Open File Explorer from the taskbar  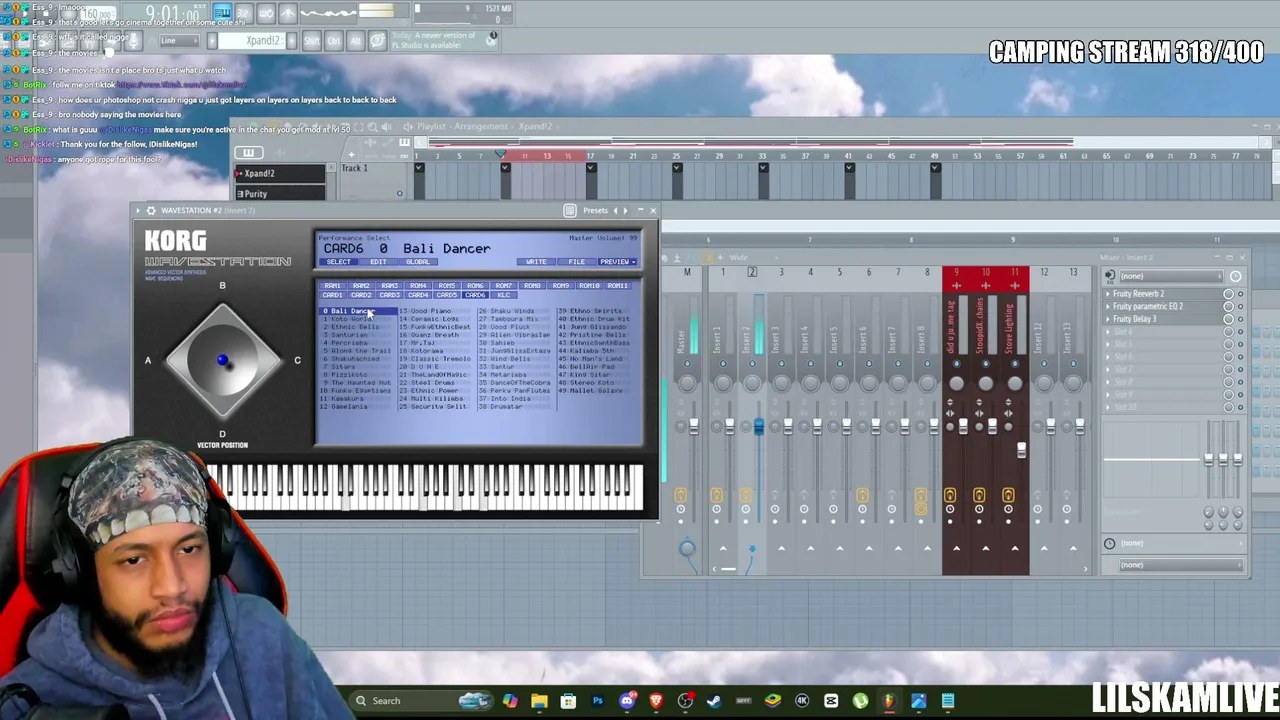539,701
